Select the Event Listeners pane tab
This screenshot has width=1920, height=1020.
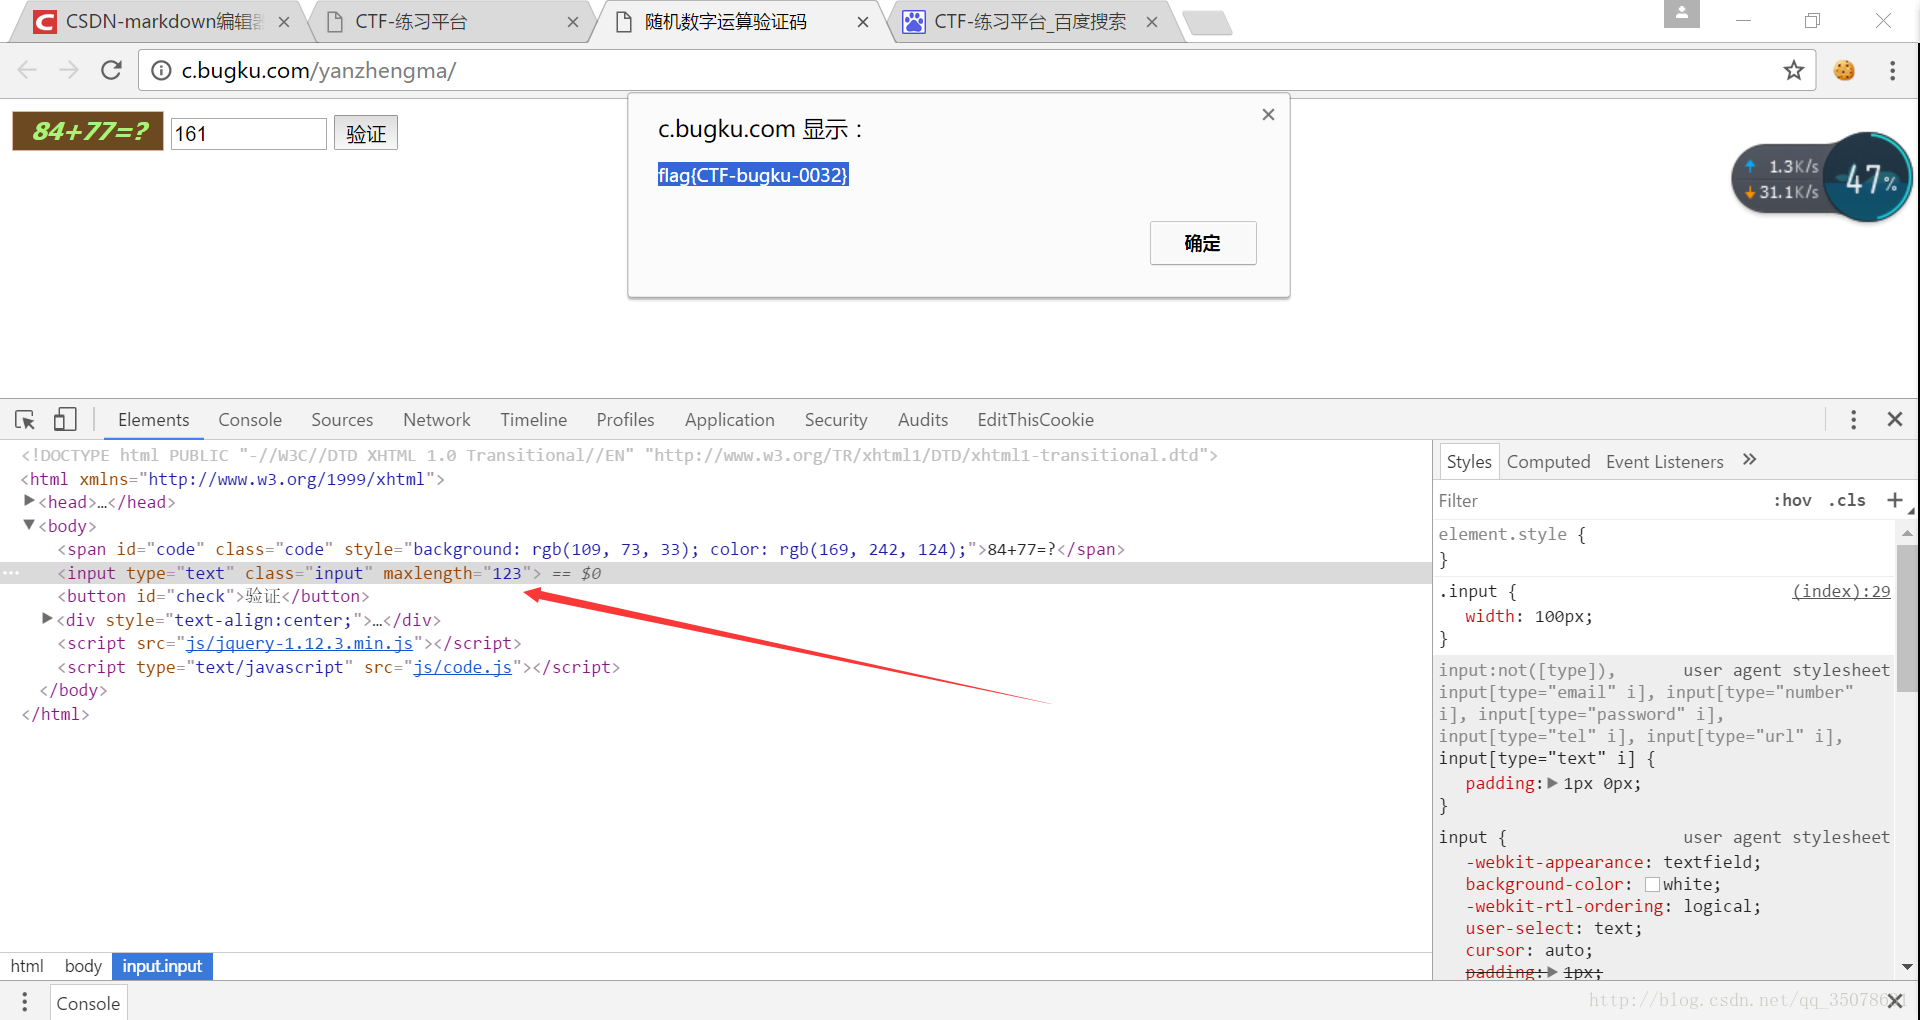1665,461
